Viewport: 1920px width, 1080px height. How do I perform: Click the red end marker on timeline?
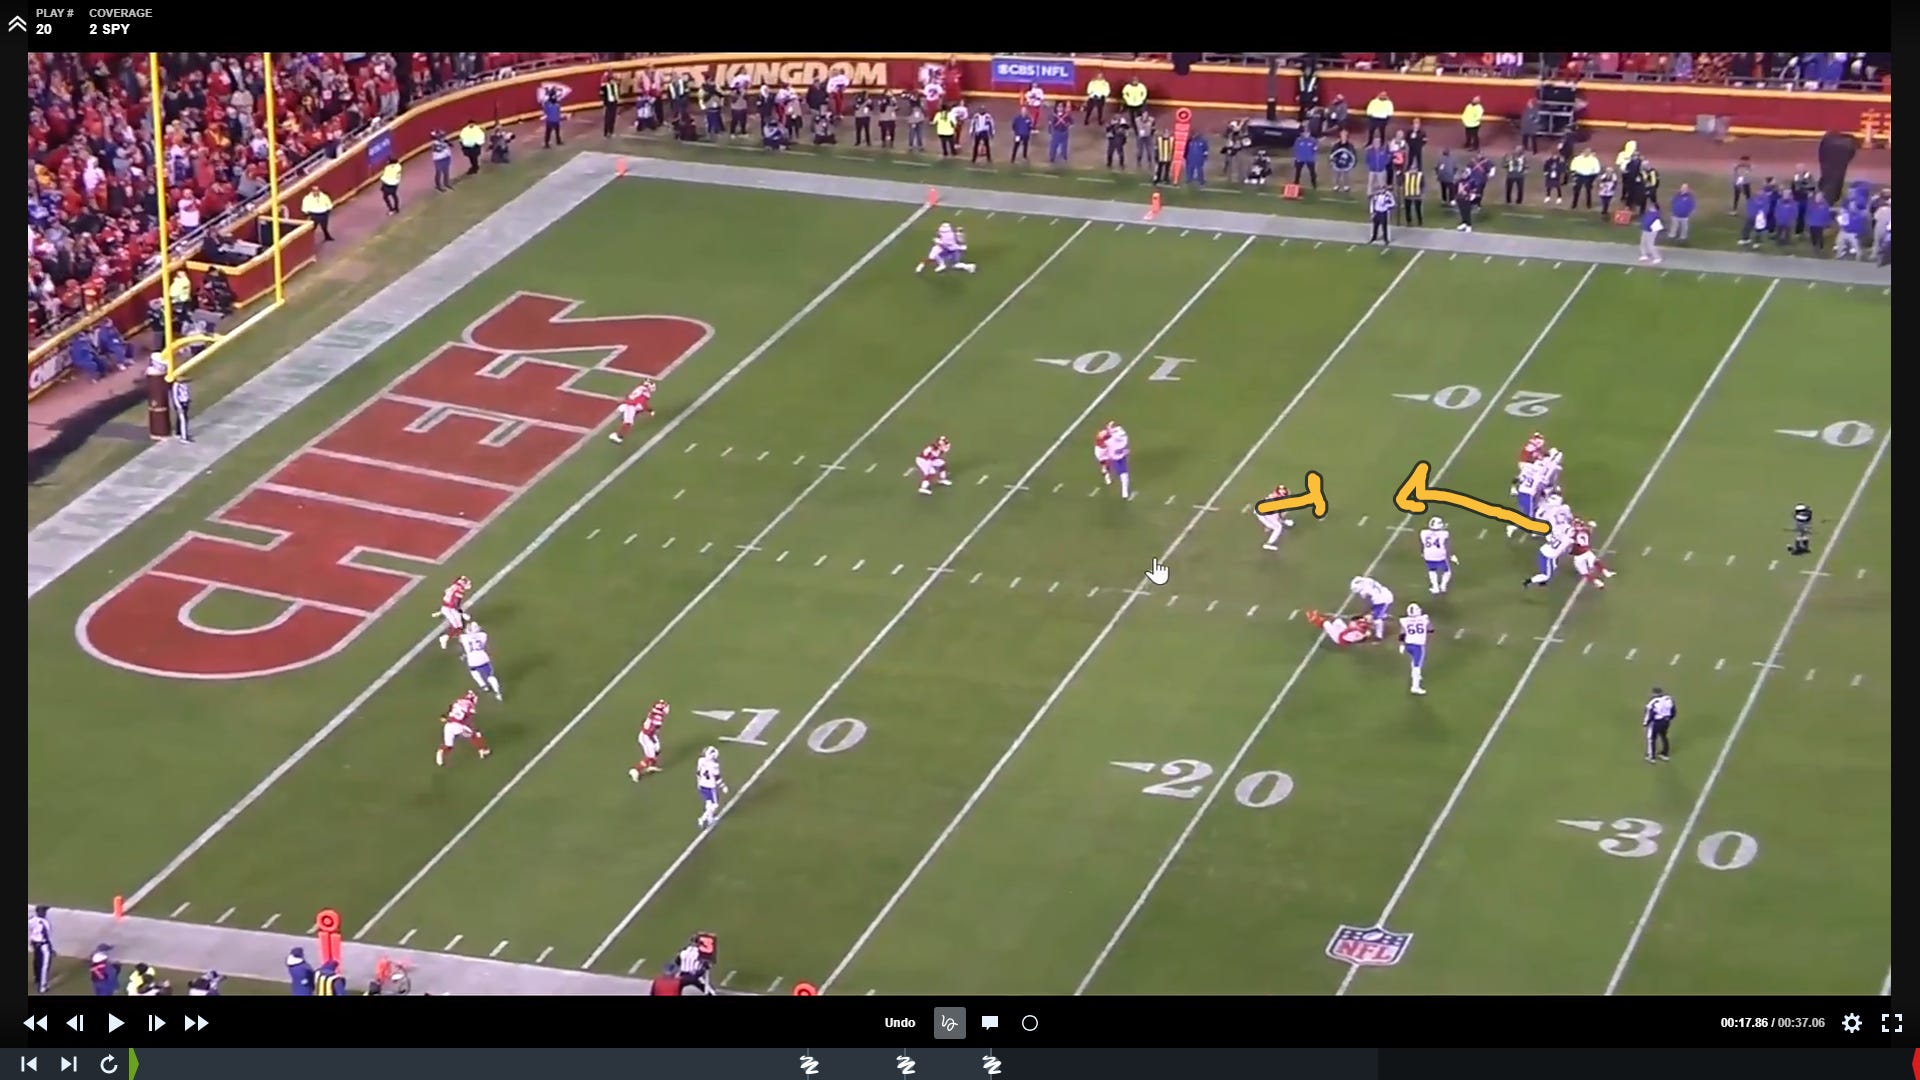[1916, 1064]
